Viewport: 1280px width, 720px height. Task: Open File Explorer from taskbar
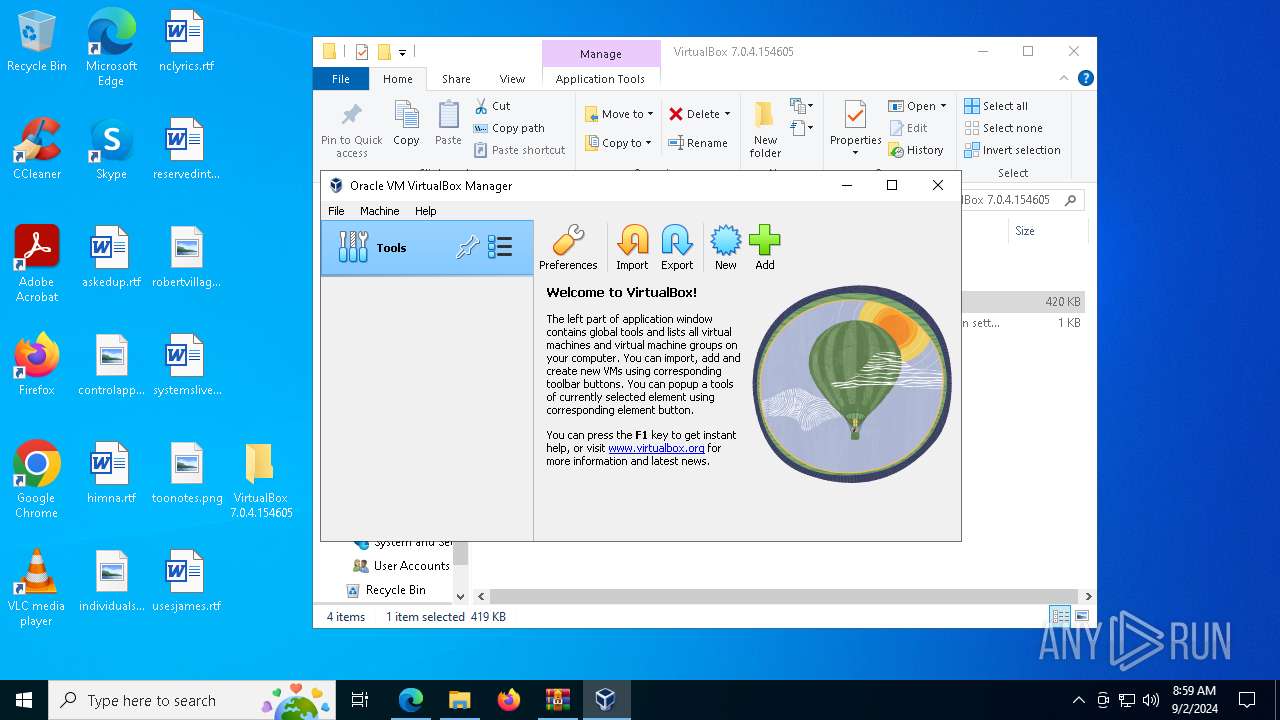tap(459, 700)
